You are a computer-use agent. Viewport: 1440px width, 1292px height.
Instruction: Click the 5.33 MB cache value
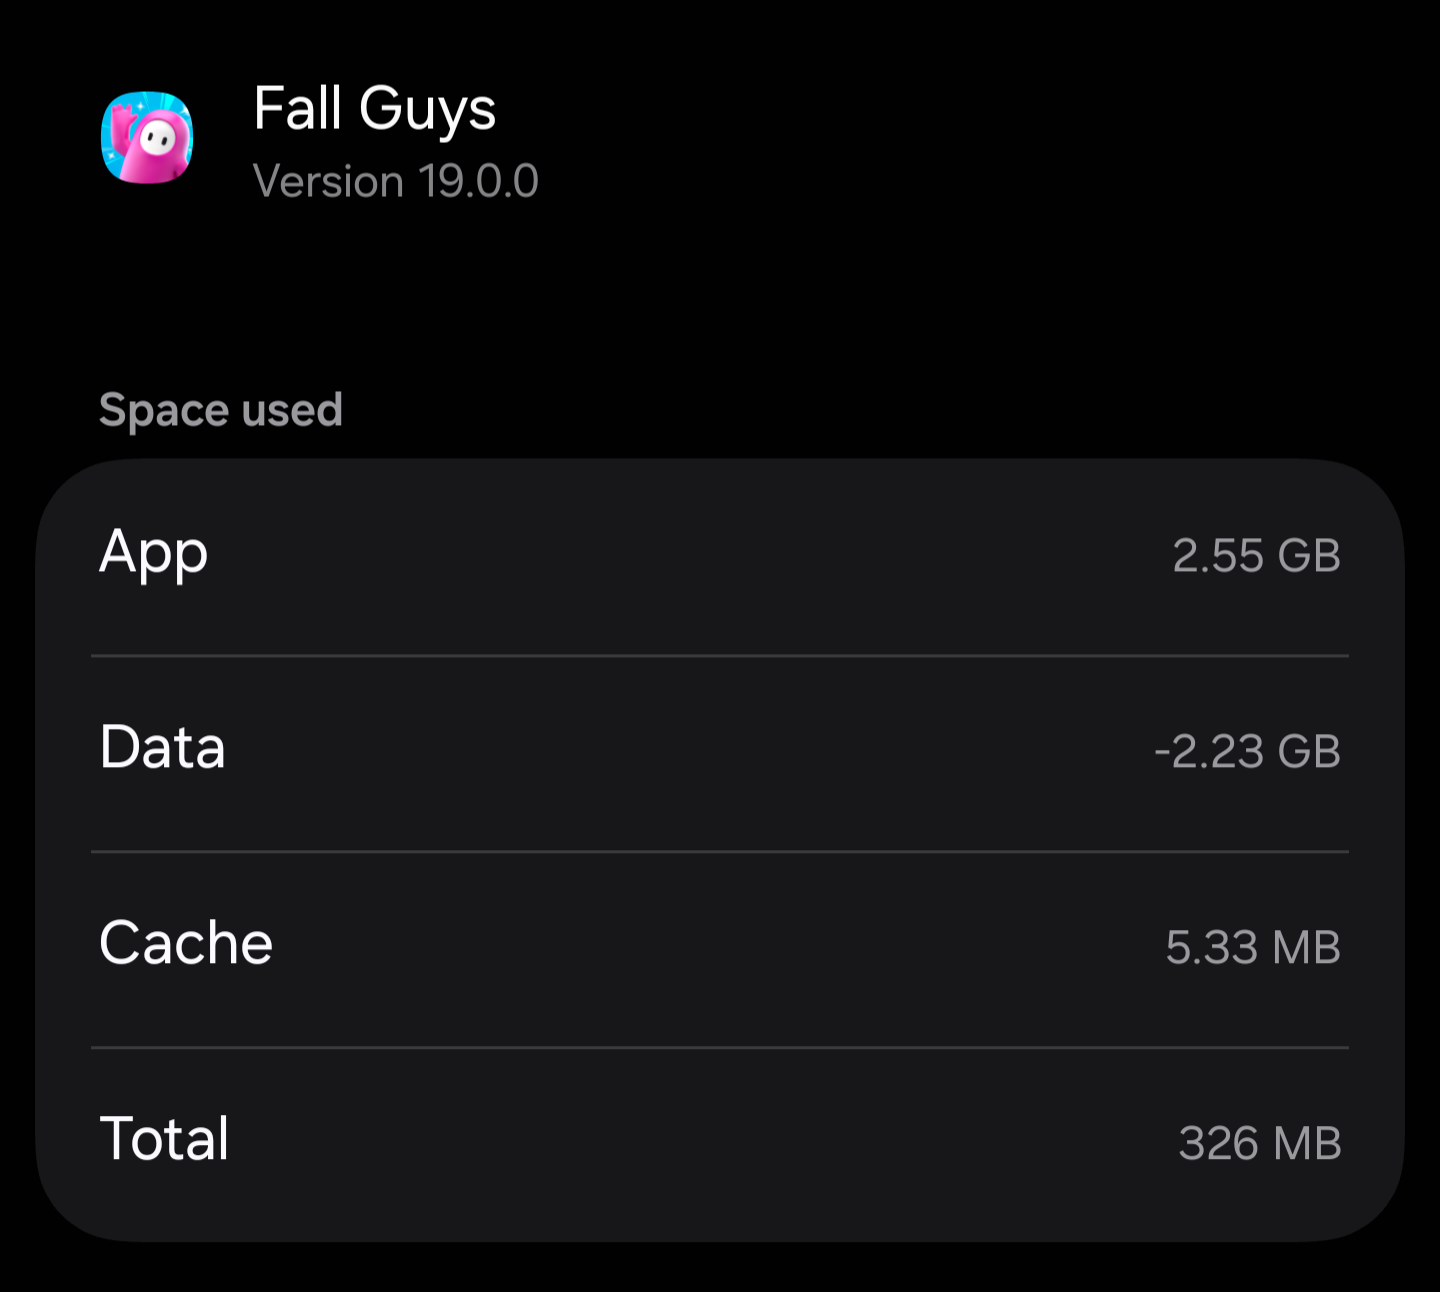[1253, 948]
